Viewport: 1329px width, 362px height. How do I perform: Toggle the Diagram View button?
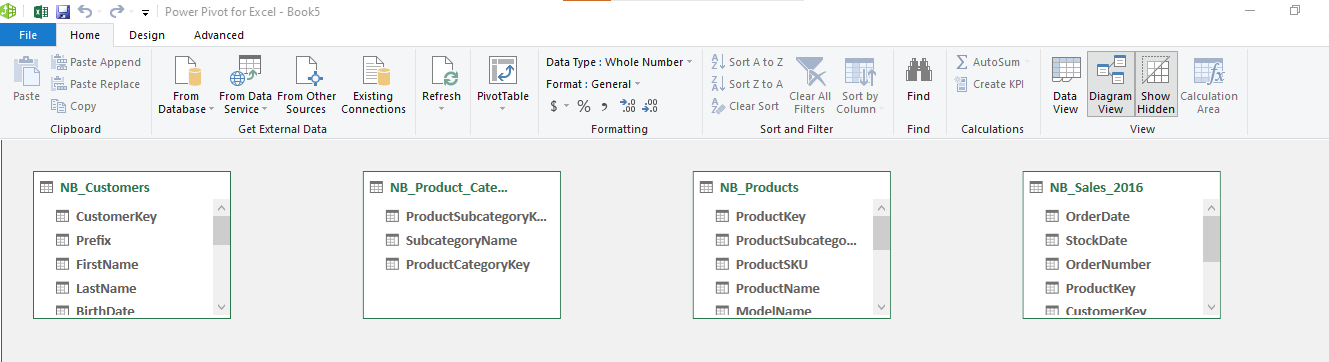click(x=1111, y=84)
